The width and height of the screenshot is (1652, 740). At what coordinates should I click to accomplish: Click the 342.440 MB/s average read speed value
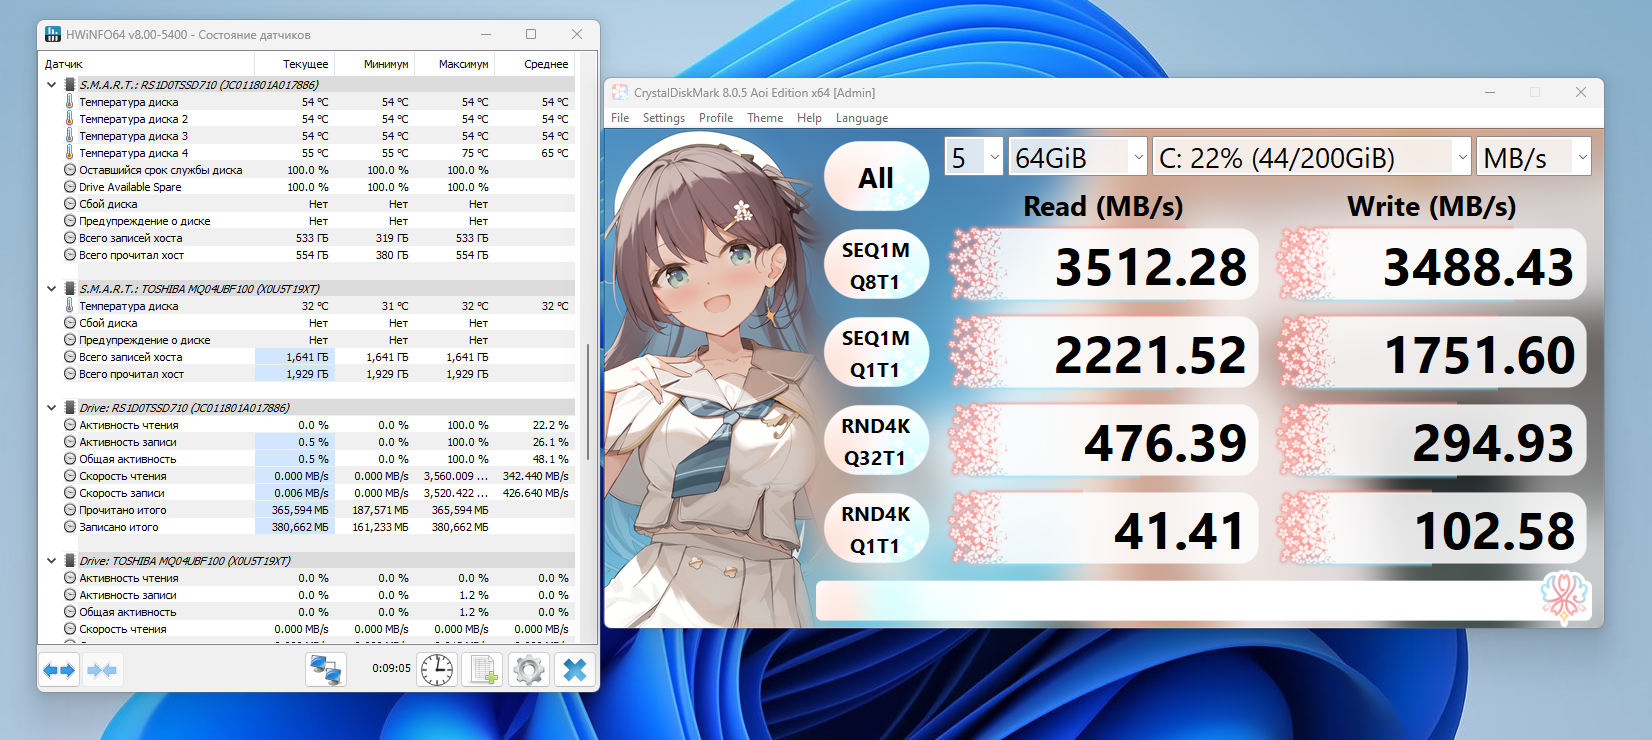pos(535,476)
